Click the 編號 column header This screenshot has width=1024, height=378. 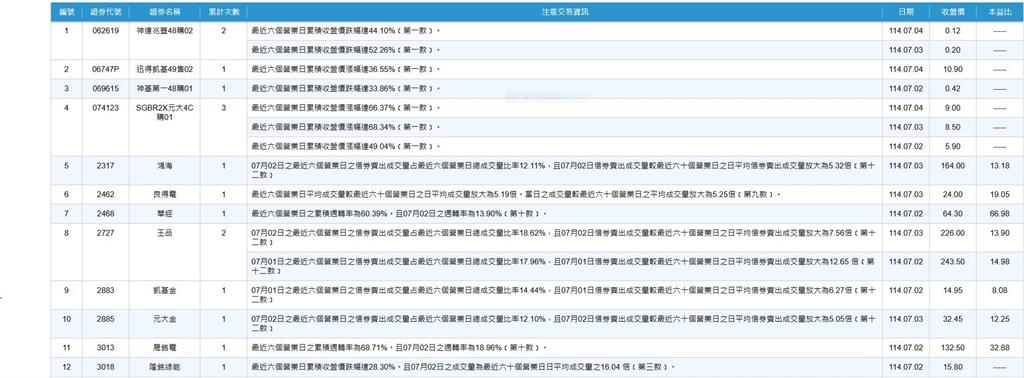[x=66, y=12]
